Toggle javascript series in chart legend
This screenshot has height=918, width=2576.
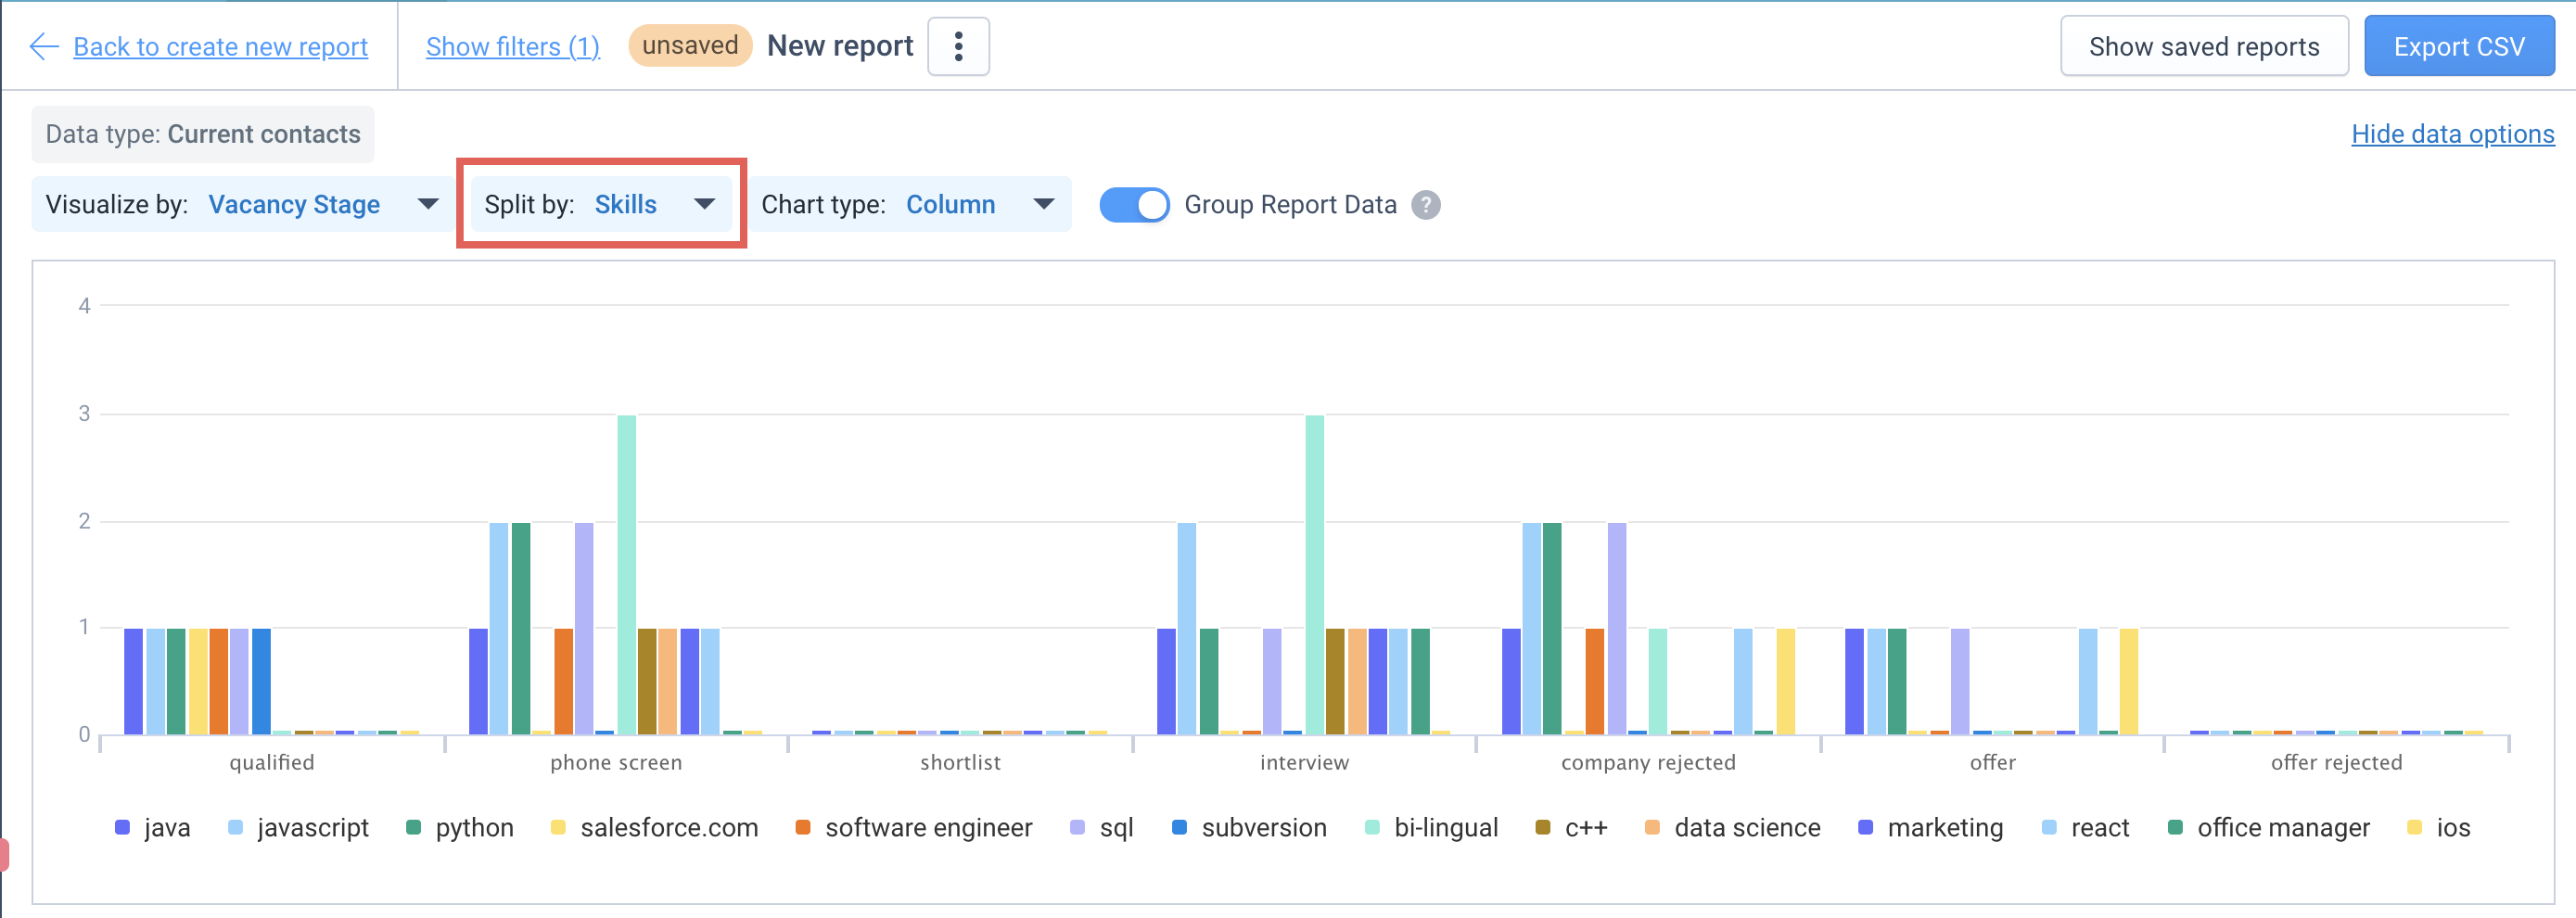[x=299, y=828]
